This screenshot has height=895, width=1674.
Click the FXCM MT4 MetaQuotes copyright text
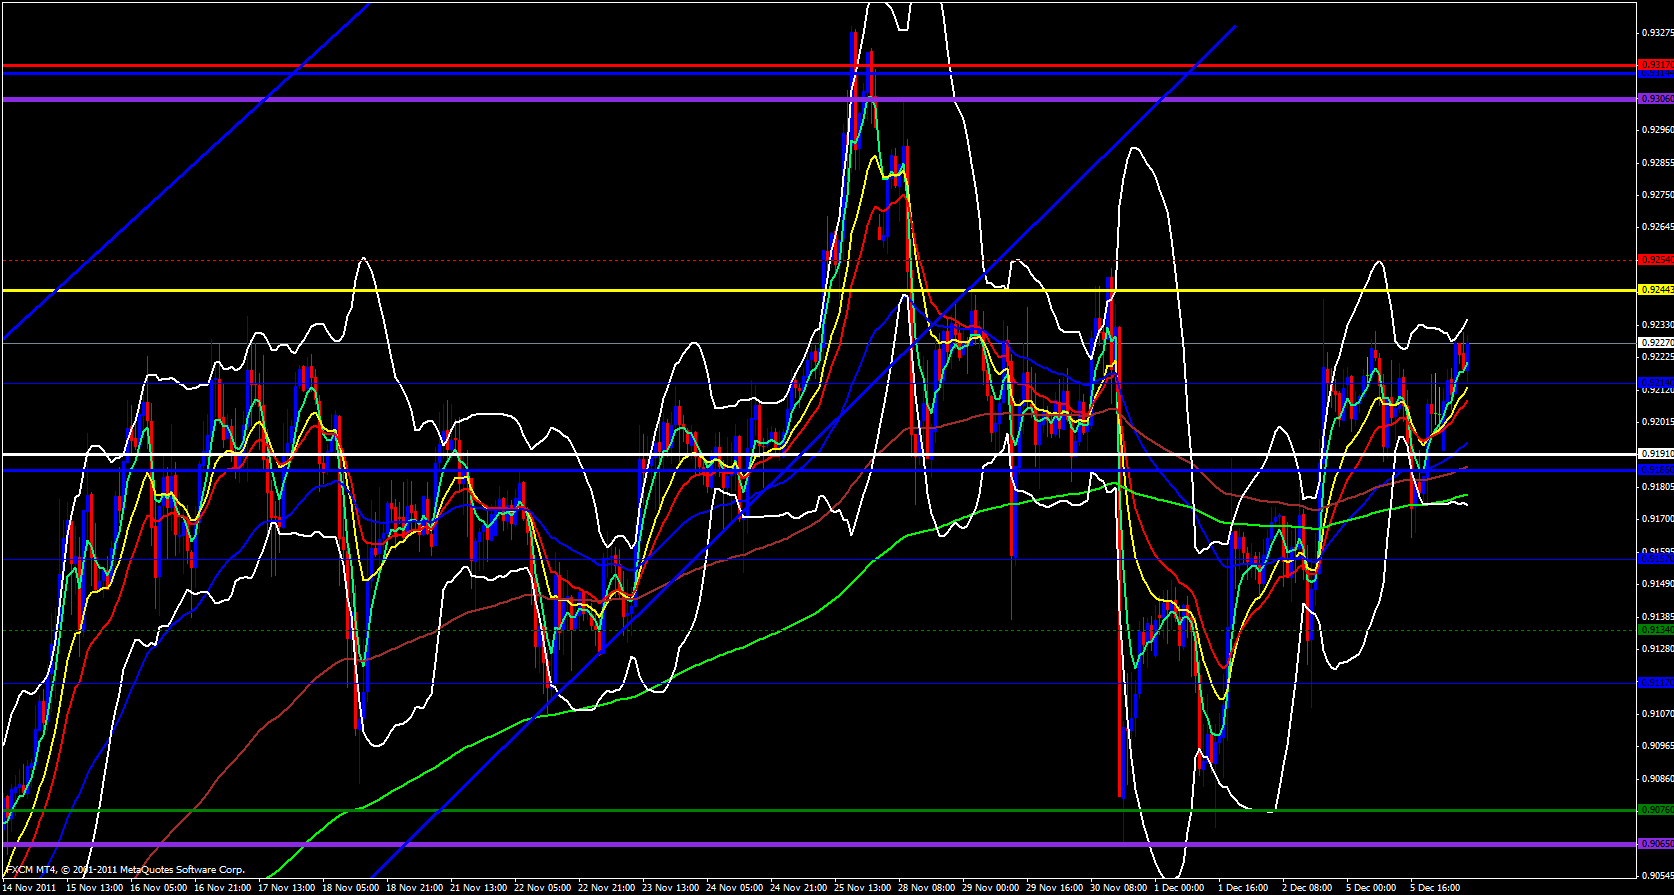tap(125, 870)
